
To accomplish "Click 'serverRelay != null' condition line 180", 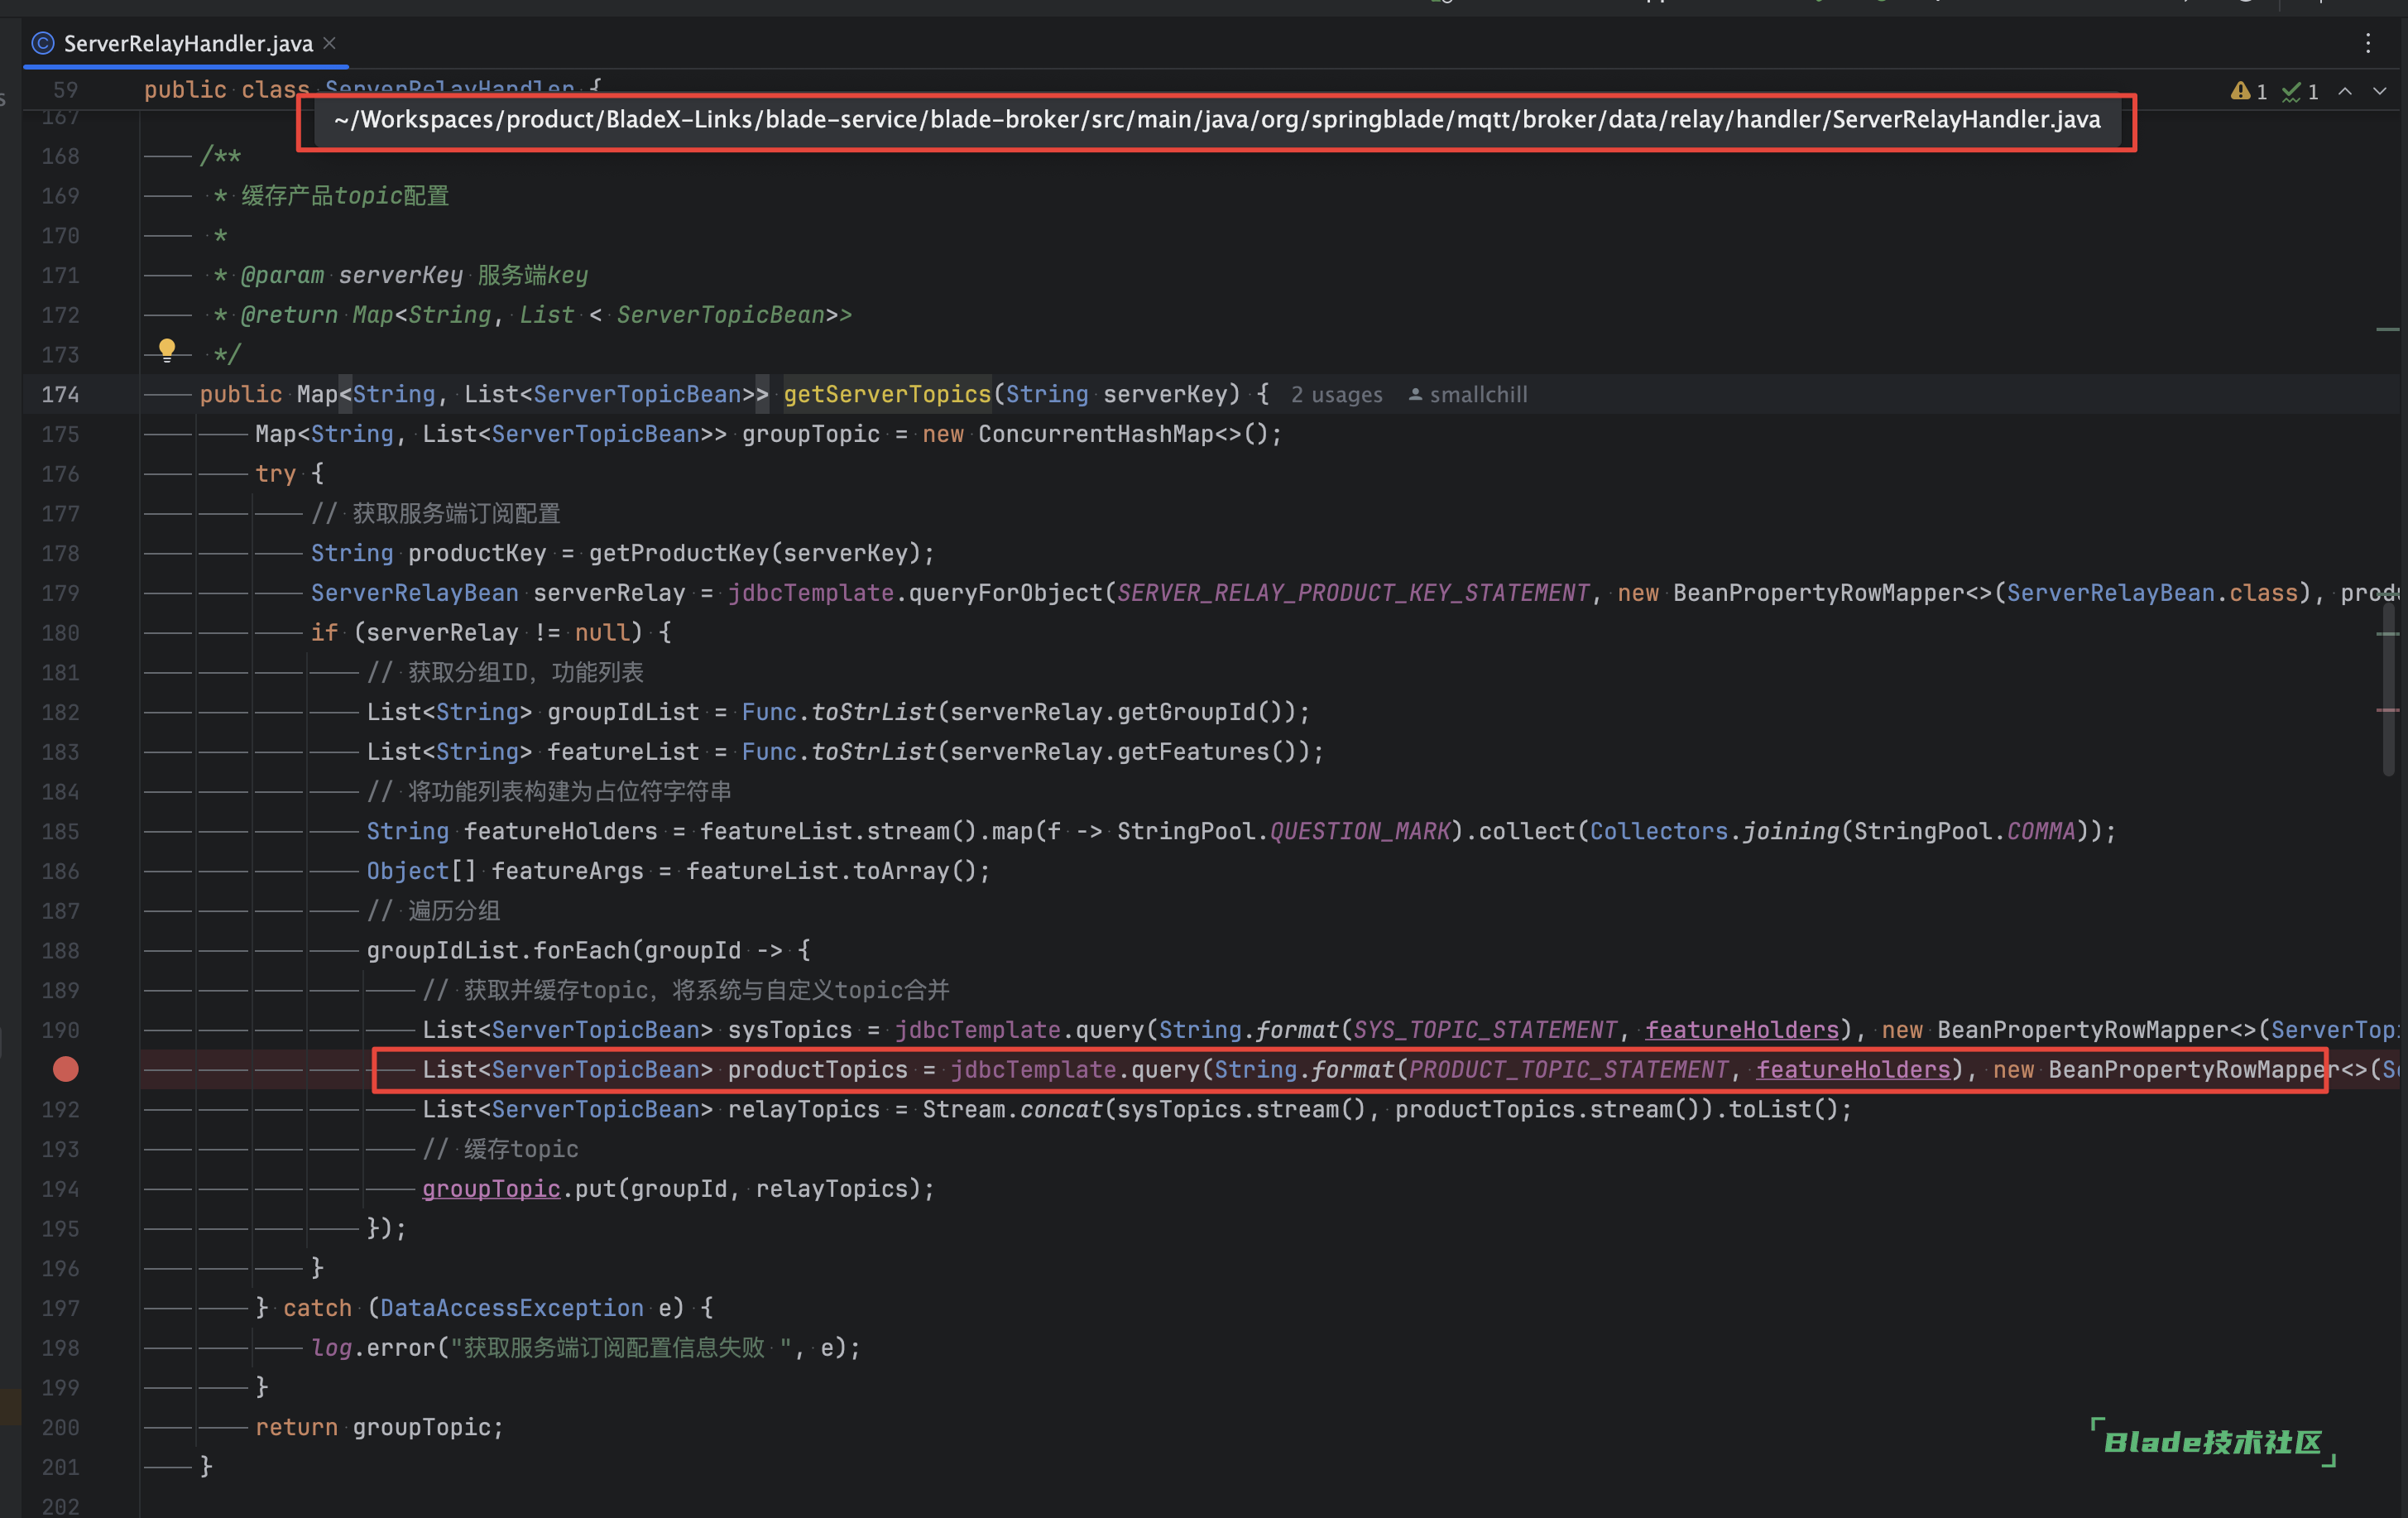I will pos(498,633).
